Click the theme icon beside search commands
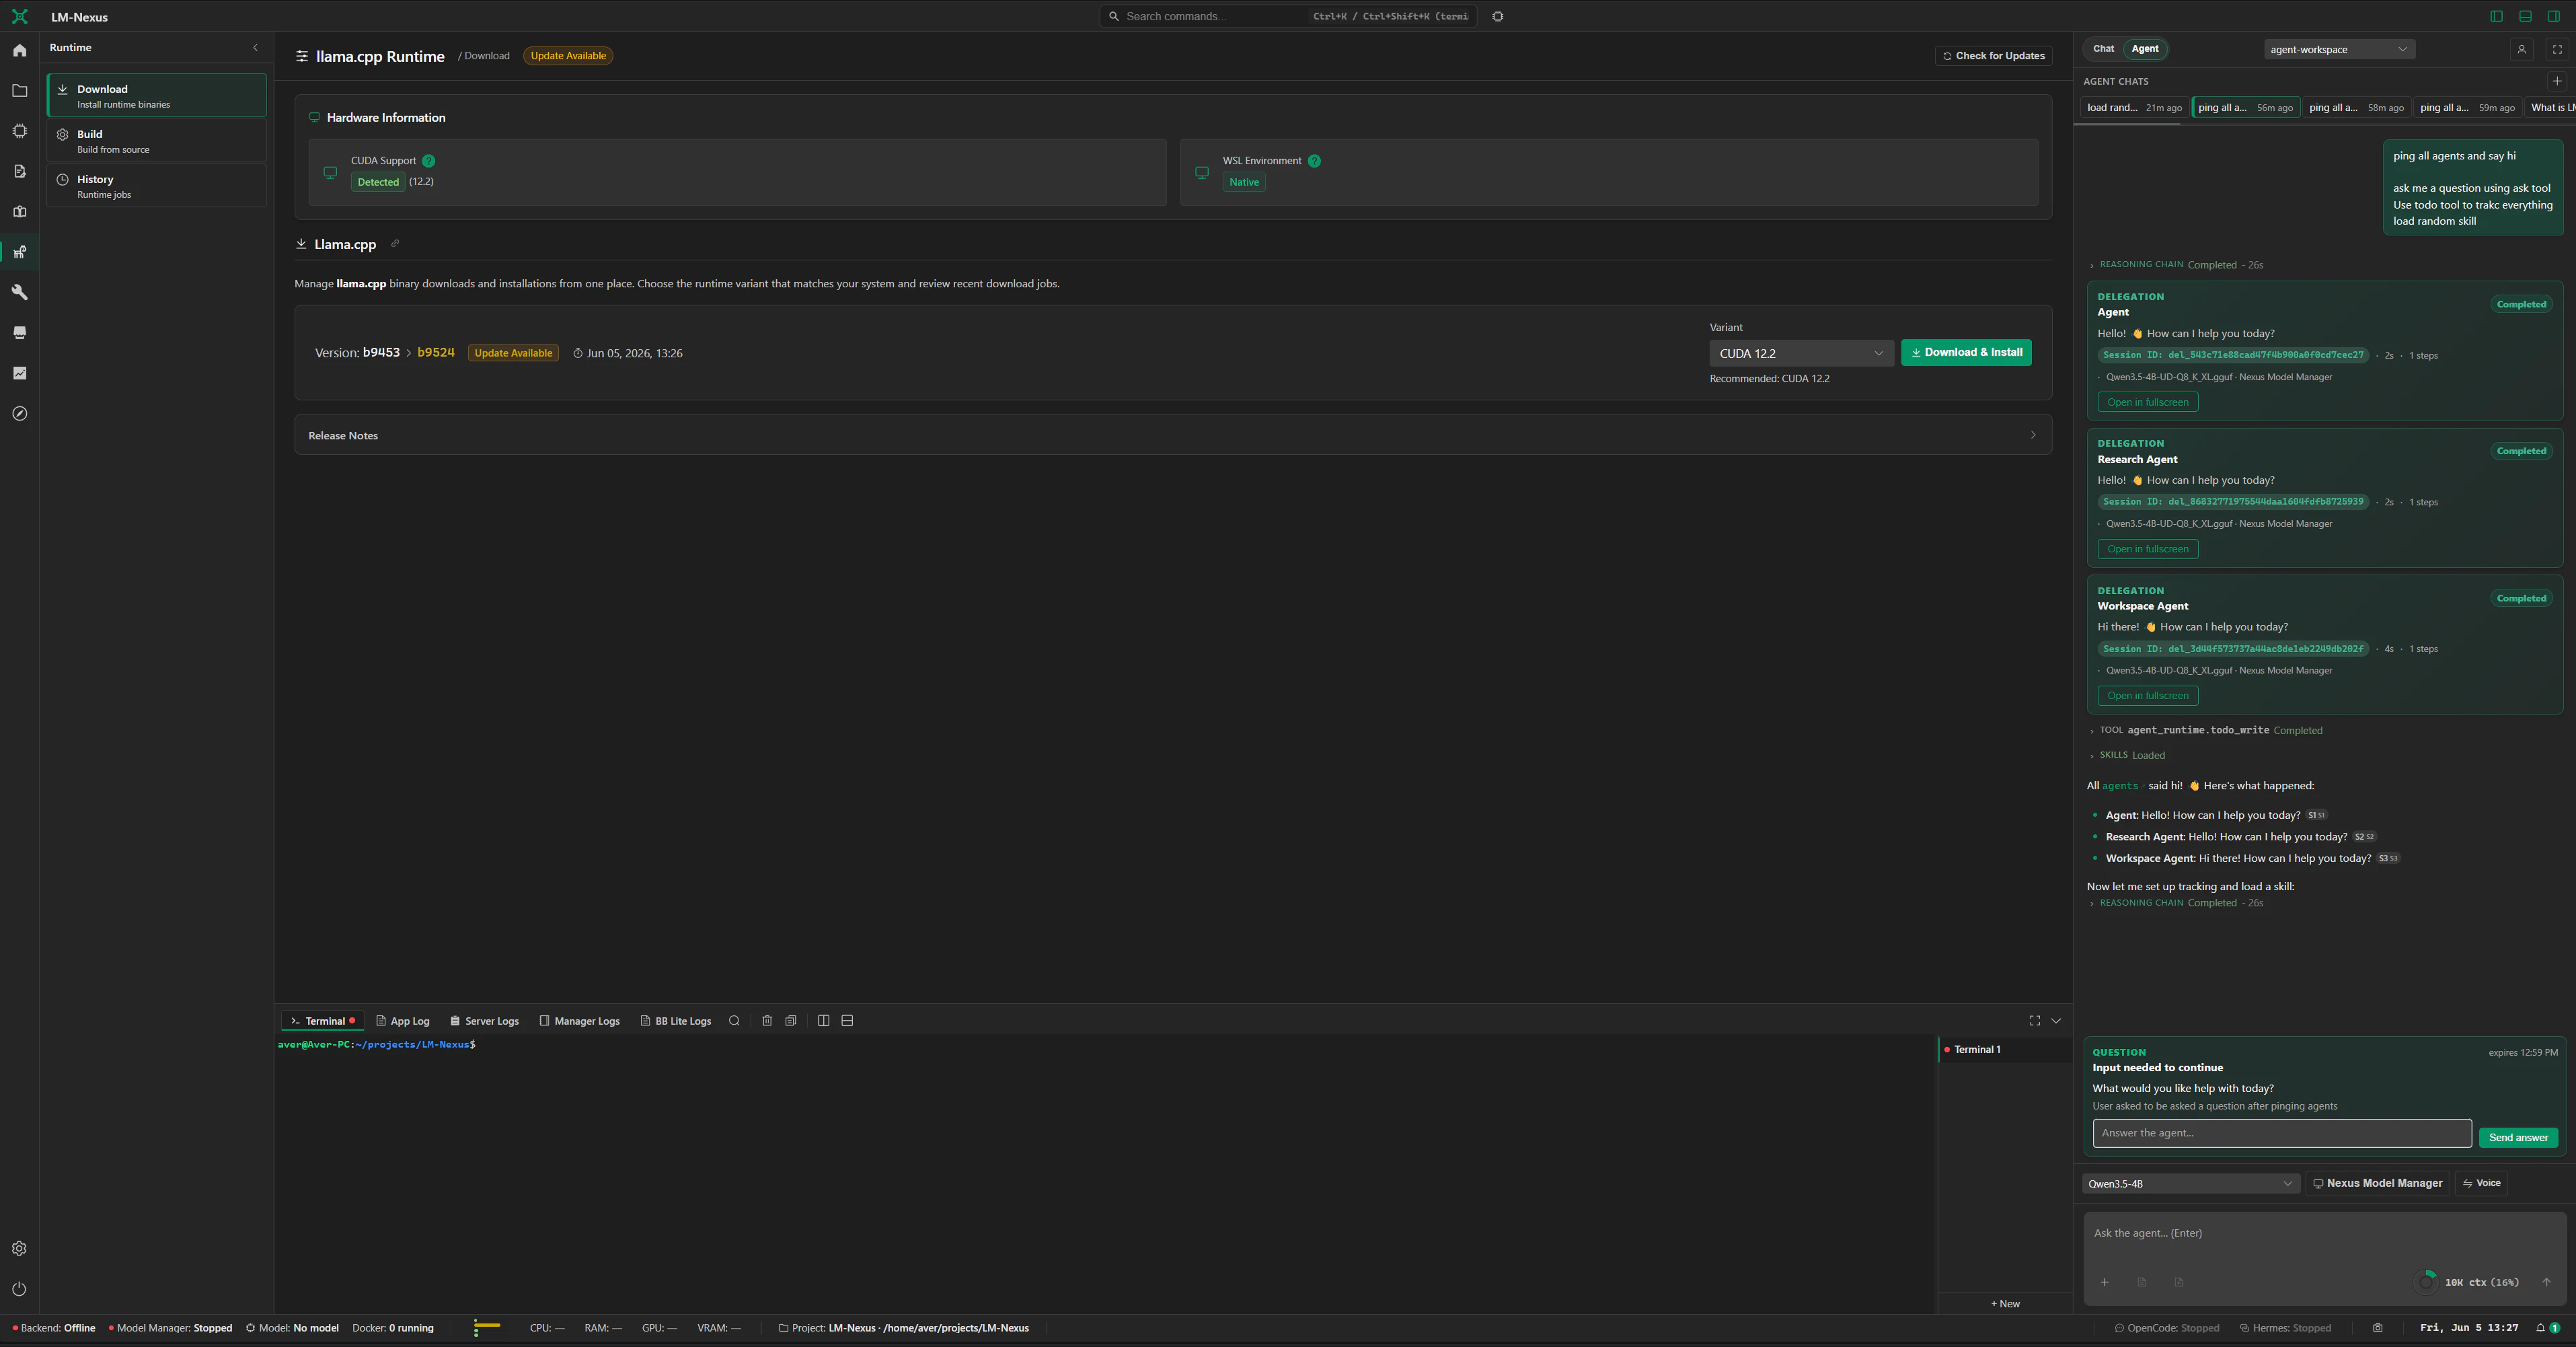This screenshot has height=1347, width=2576. [1498, 16]
